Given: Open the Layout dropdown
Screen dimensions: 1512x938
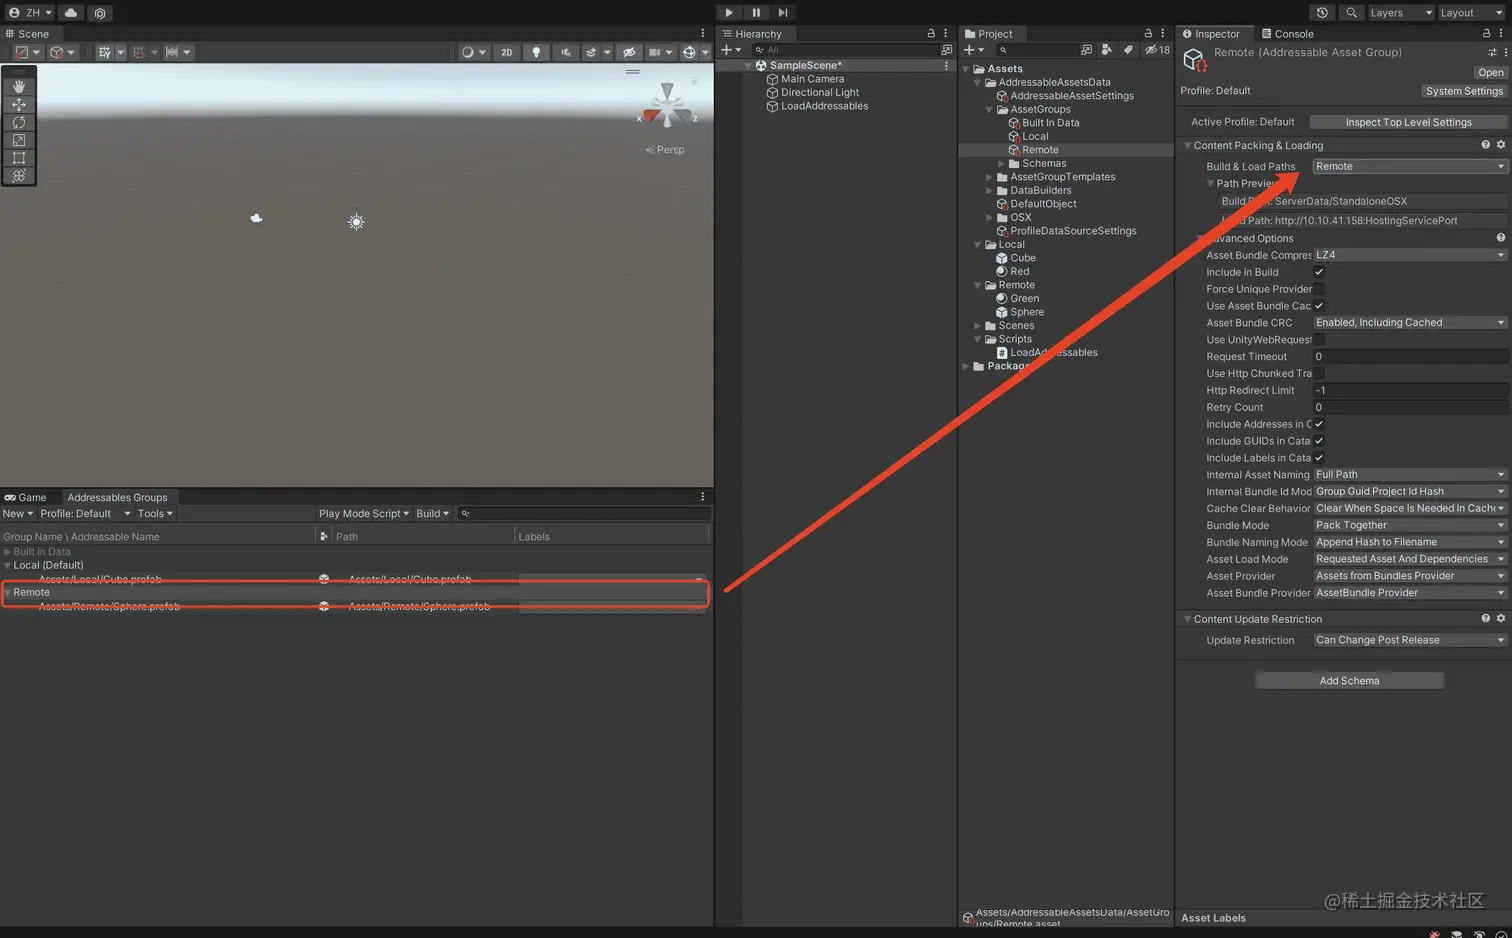Looking at the screenshot, I should coord(1471,13).
